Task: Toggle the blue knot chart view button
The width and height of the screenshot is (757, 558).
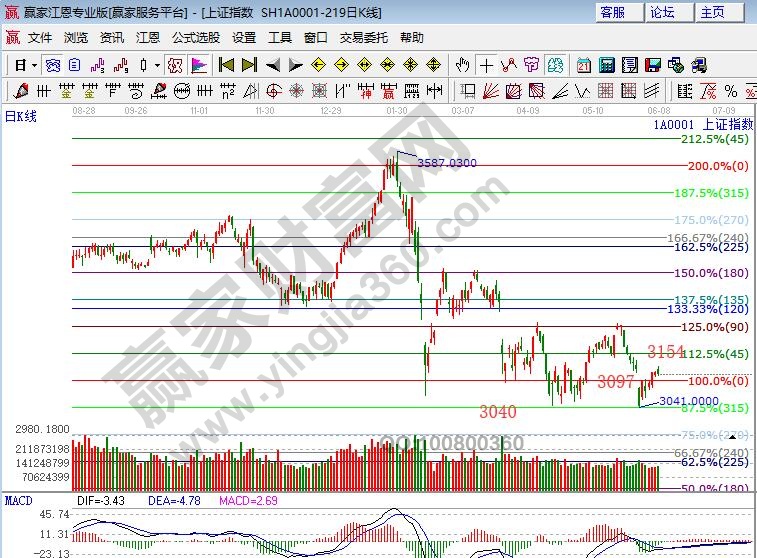Action: (x=52, y=65)
